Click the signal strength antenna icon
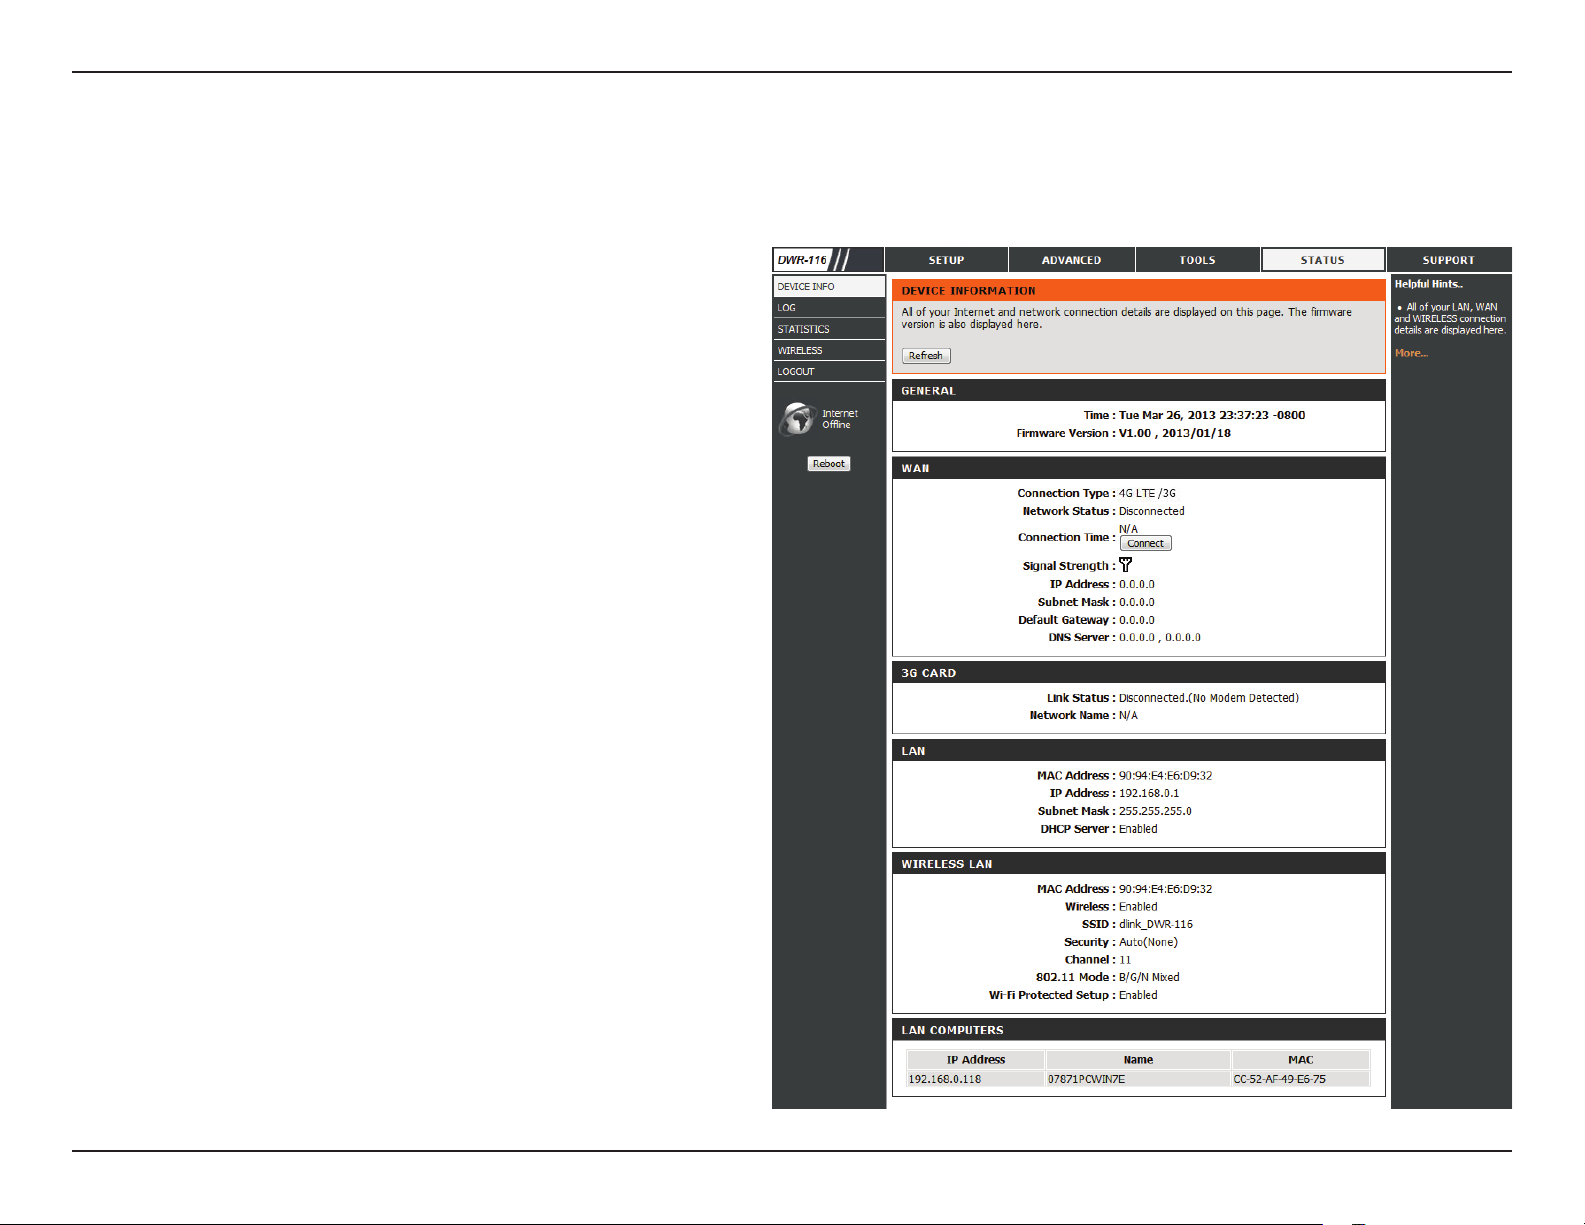Viewport: 1585px width, 1225px height. (1126, 565)
